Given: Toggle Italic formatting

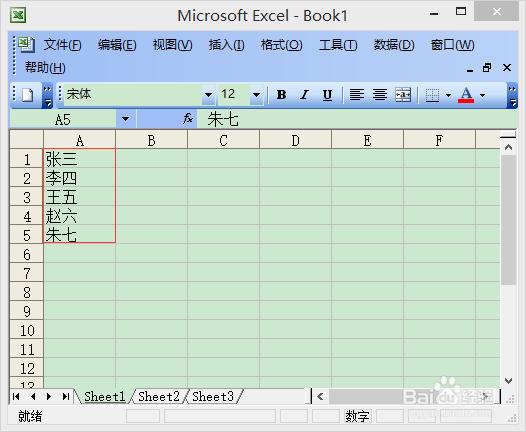Looking at the screenshot, I should coord(305,95).
